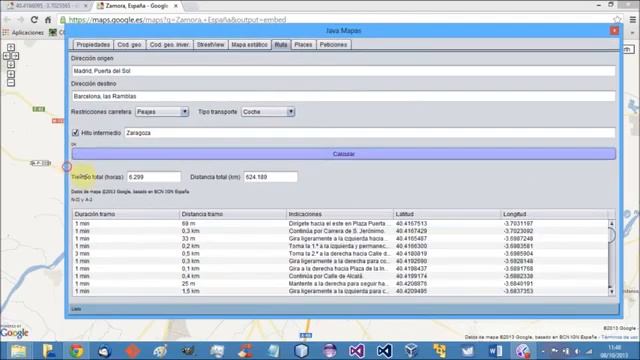Screen dimensions: 640x360
Task: Close the Zamora, España Chrome tab
Action: (x=176, y=6)
